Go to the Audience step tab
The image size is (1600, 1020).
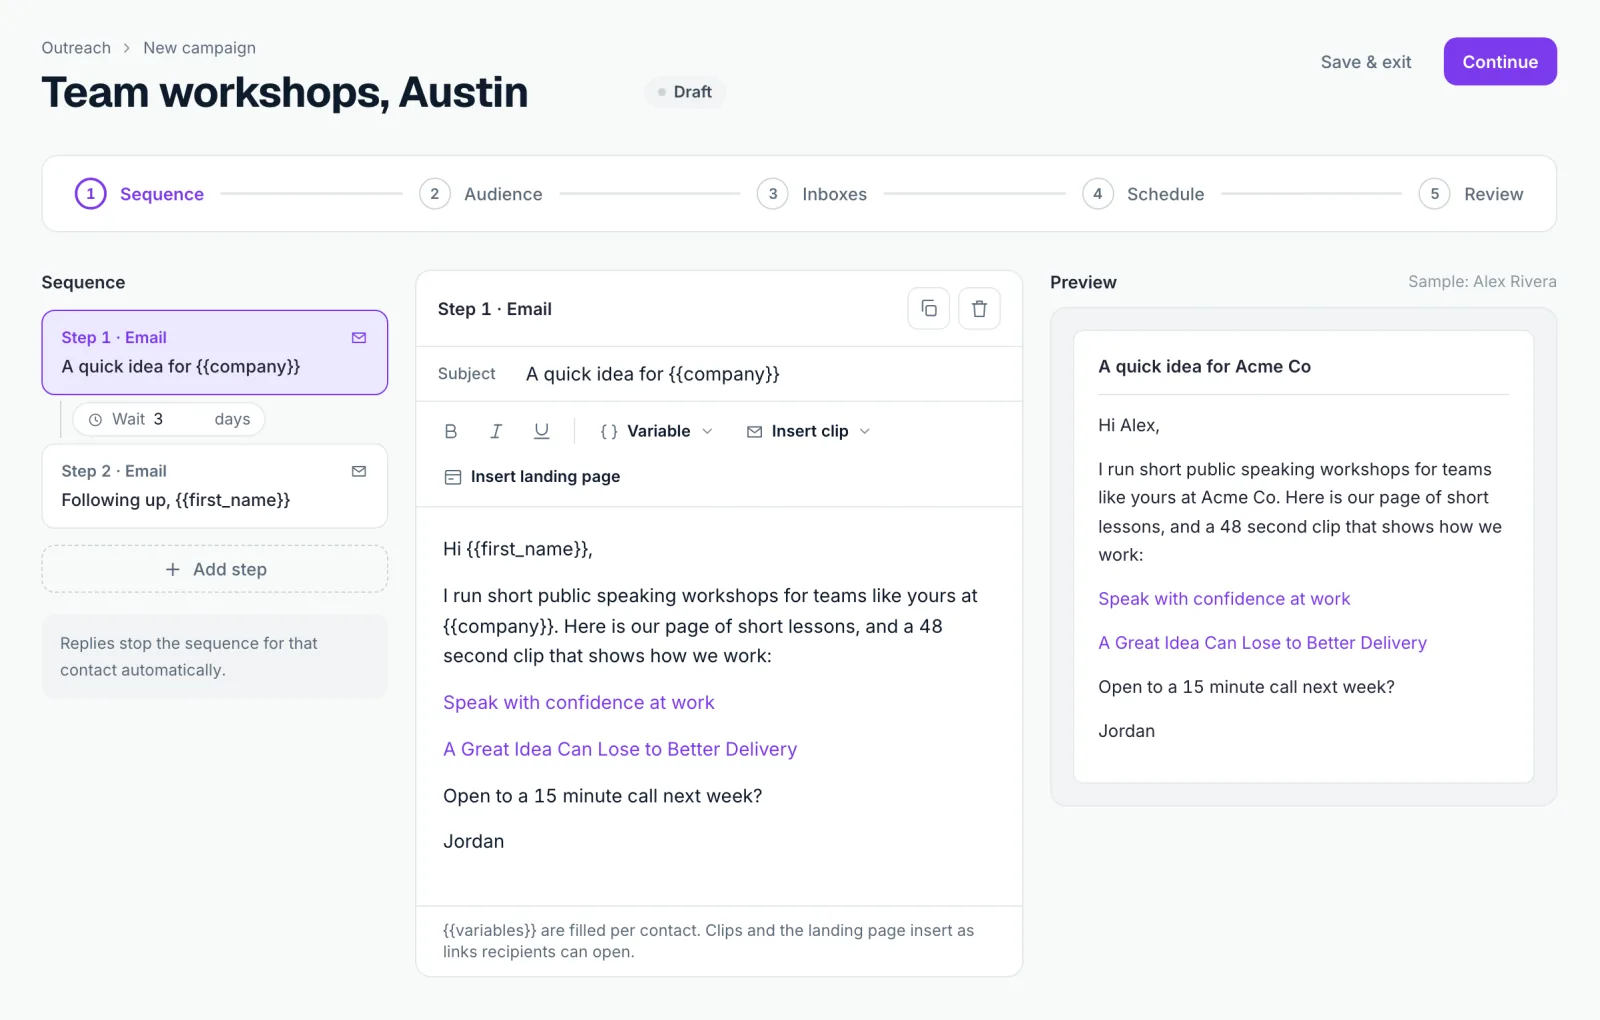pos(481,194)
